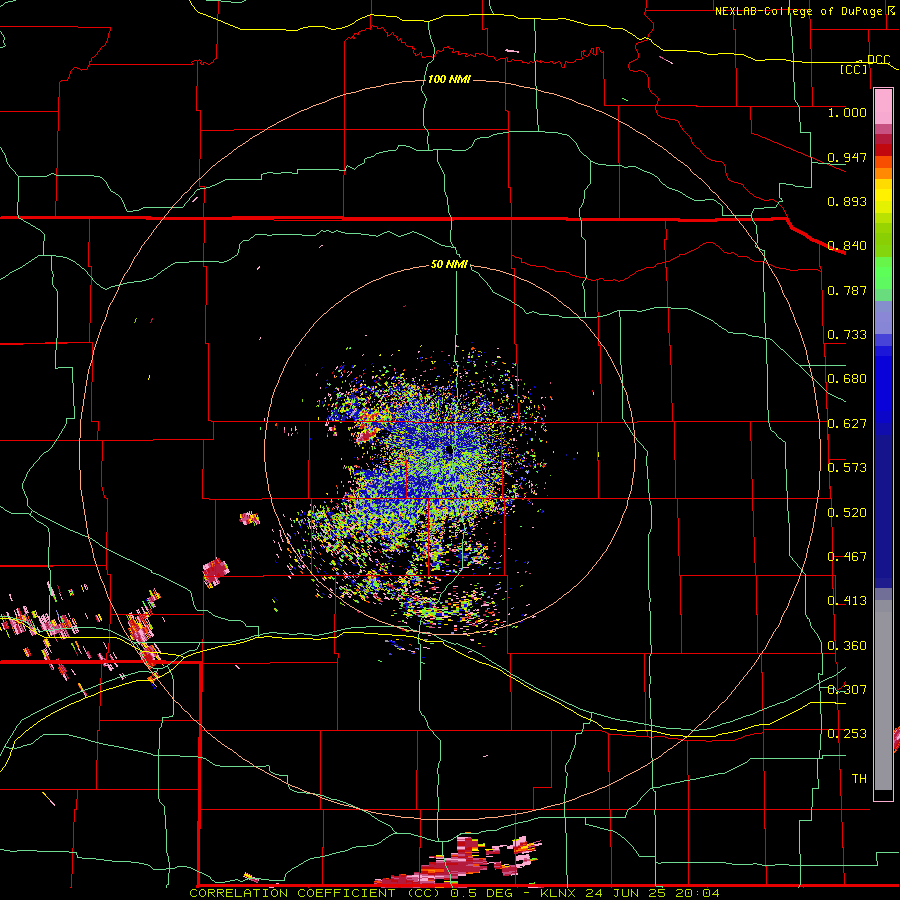Click the 0.733 color scale value
Viewport: 900px width, 900px height.
pos(847,335)
